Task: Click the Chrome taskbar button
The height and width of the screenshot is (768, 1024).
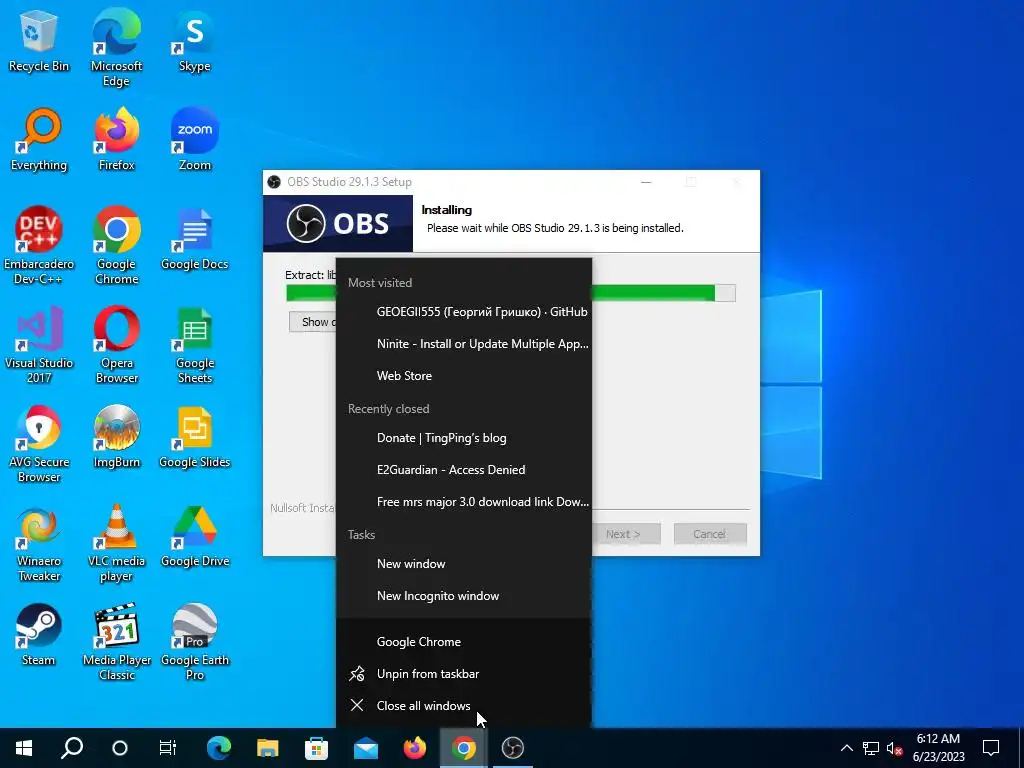Action: tap(464, 748)
